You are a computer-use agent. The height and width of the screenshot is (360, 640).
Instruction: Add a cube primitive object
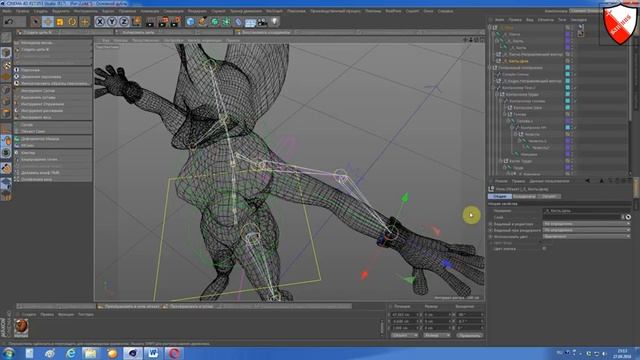pyautogui.click(x=190, y=21)
